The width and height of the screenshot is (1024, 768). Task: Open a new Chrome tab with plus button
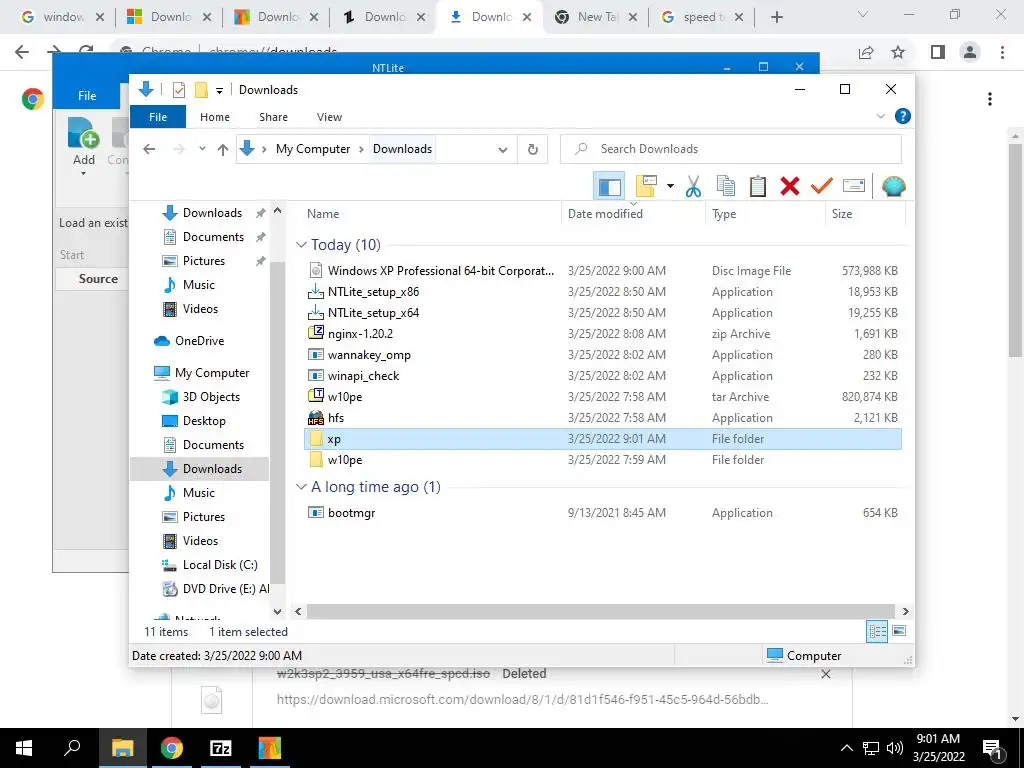776,17
